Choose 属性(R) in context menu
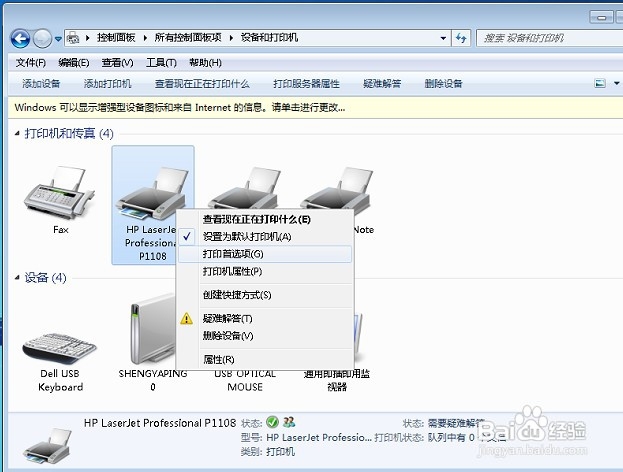The image size is (623, 472). (x=265, y=360)
